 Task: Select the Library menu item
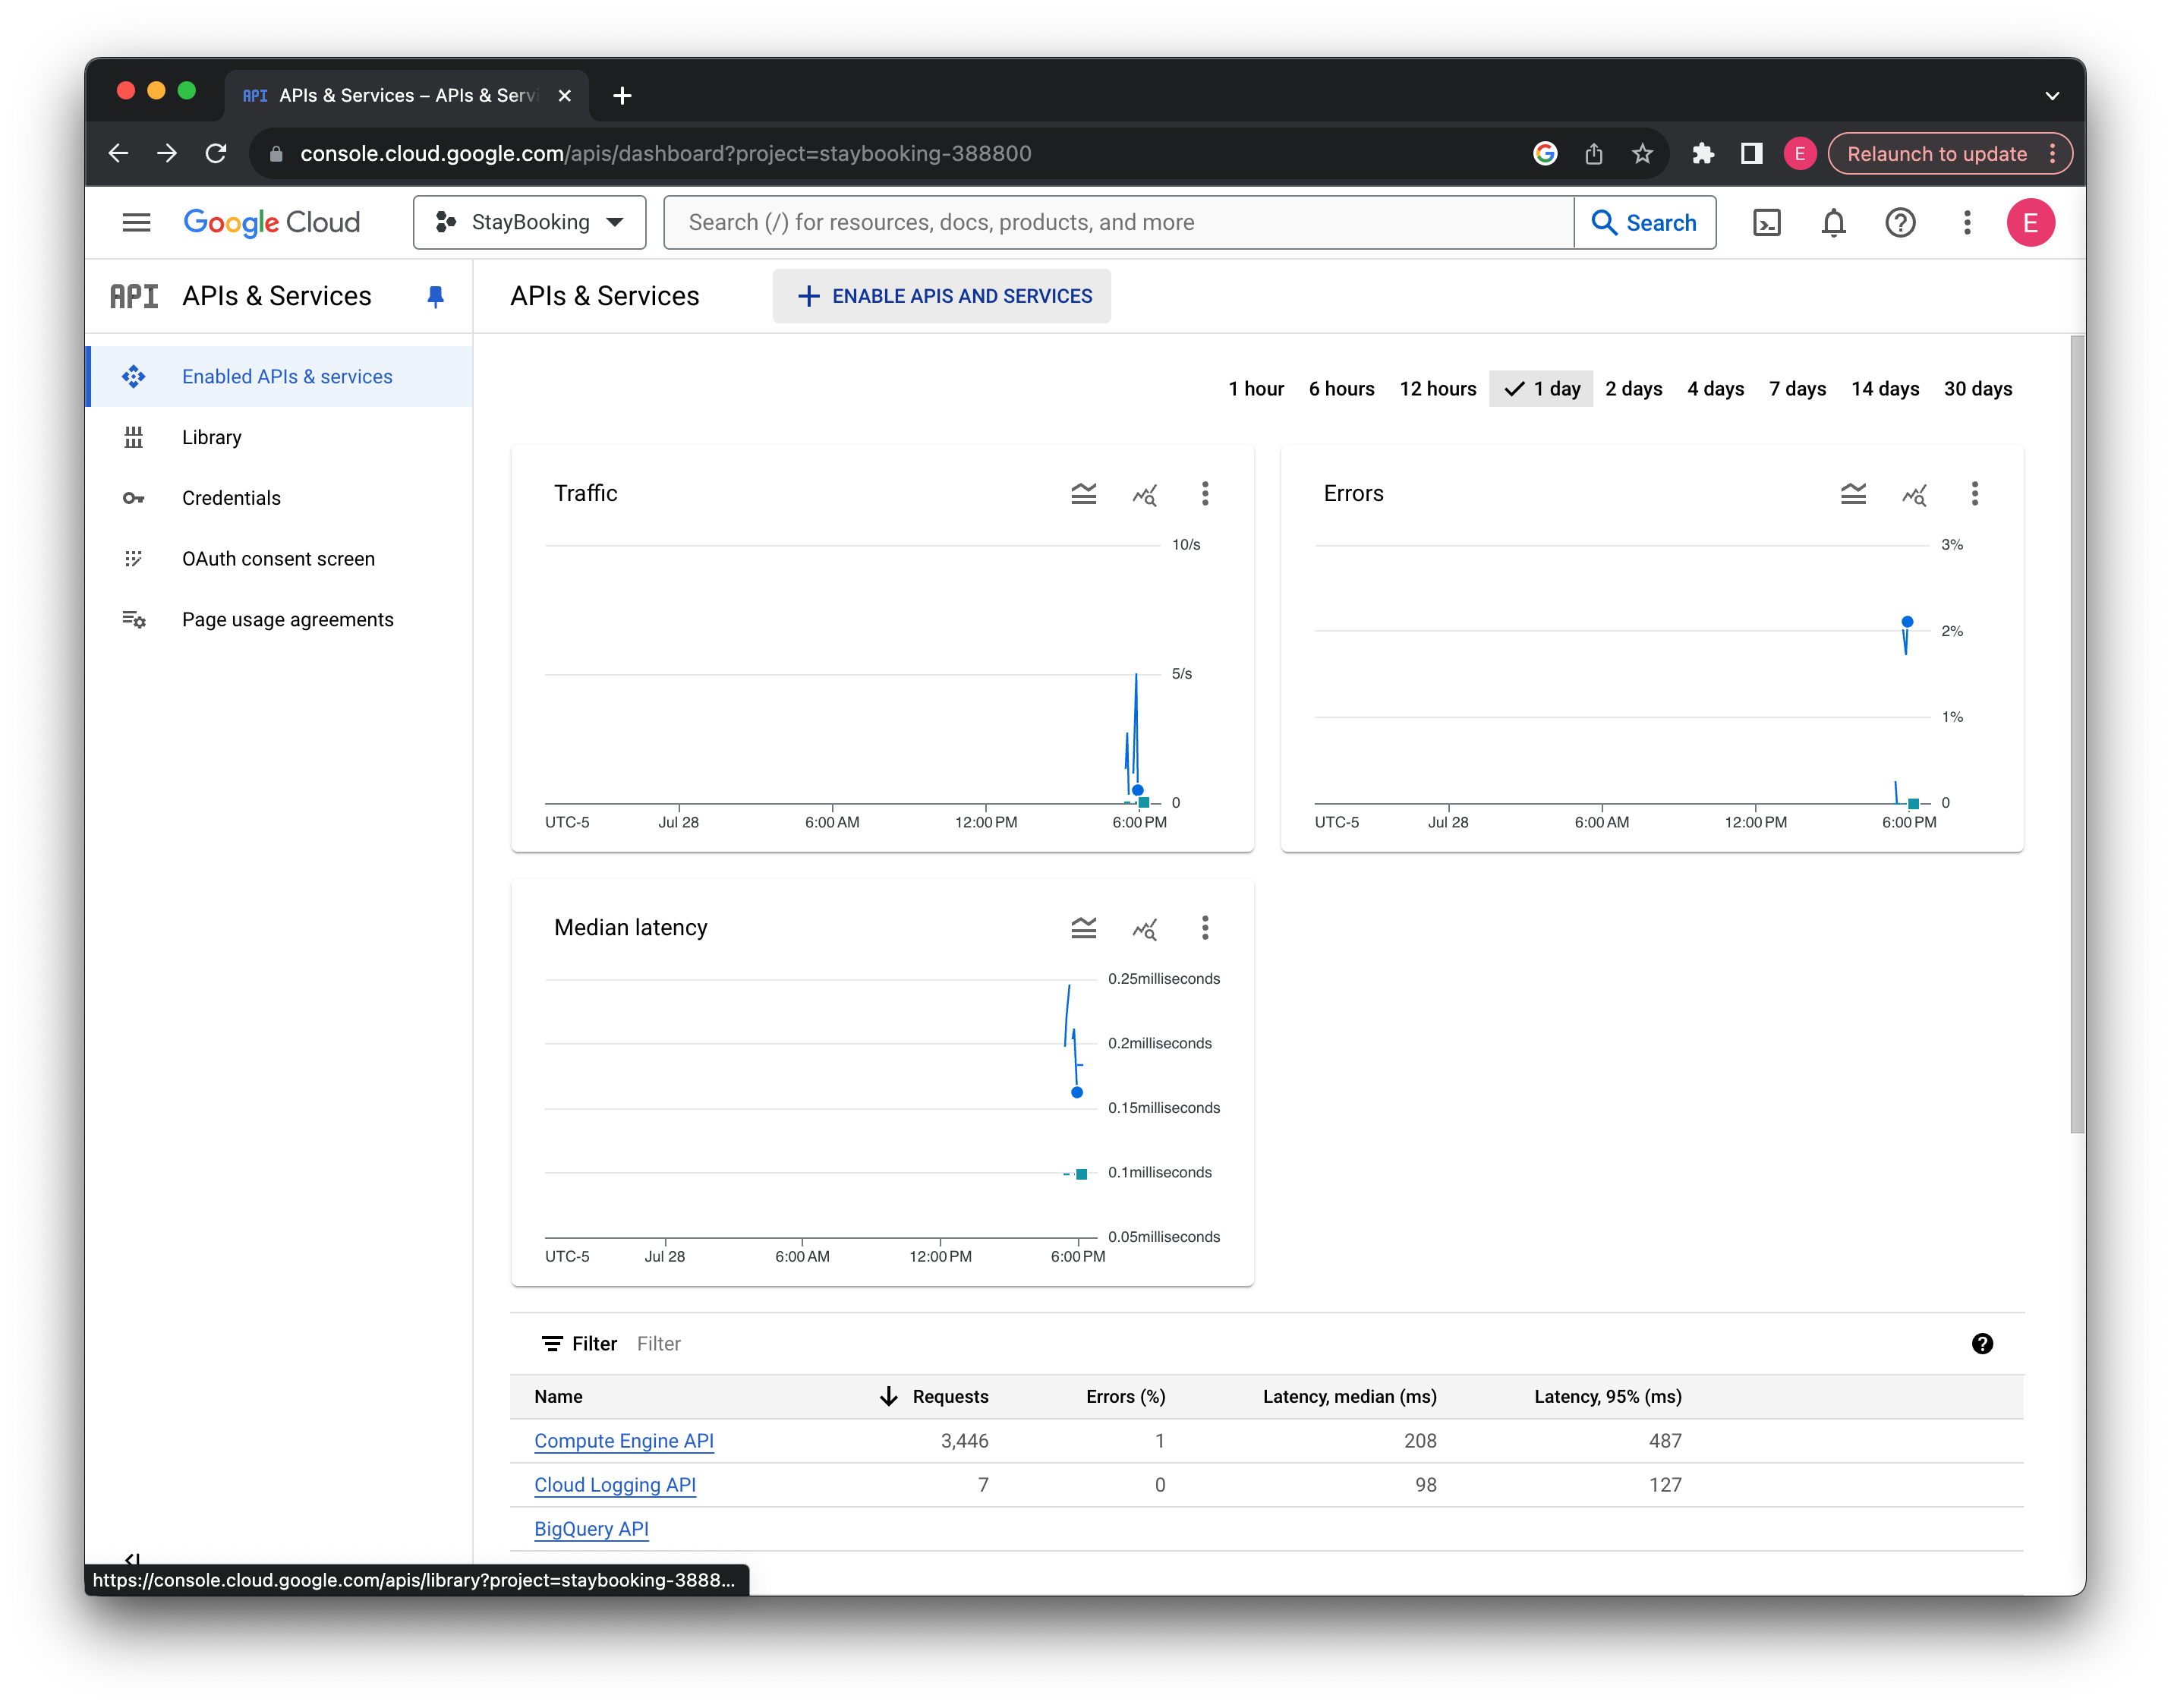tap(213, 436)
